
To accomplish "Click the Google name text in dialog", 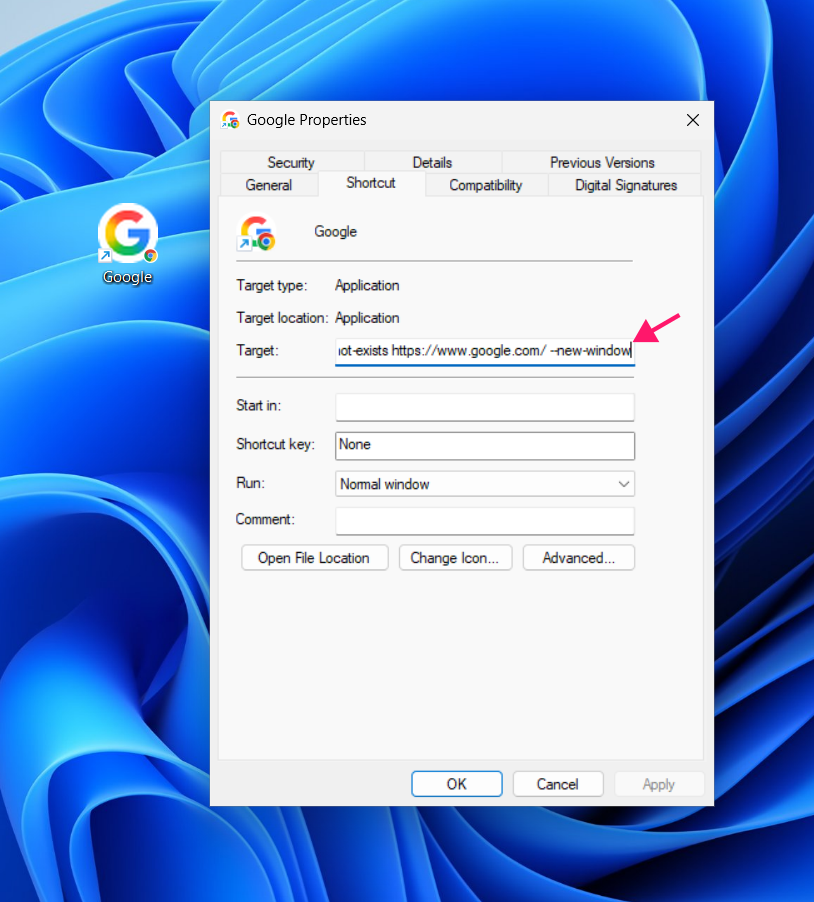I will click(x=335, y=232).
